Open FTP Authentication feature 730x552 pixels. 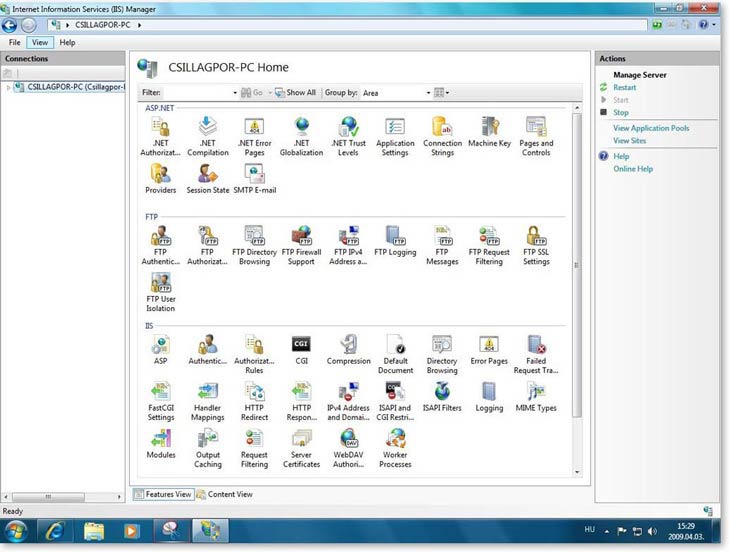161,245
